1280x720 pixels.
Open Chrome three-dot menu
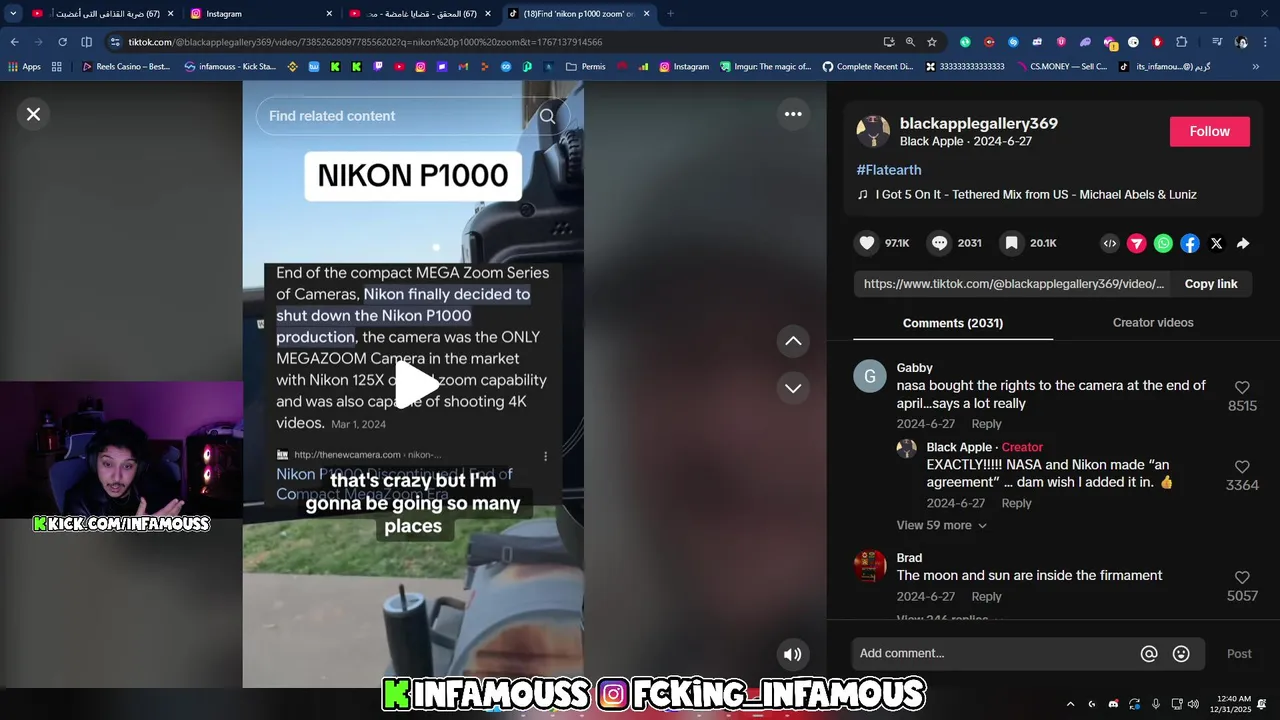[x=1266, y=42]
